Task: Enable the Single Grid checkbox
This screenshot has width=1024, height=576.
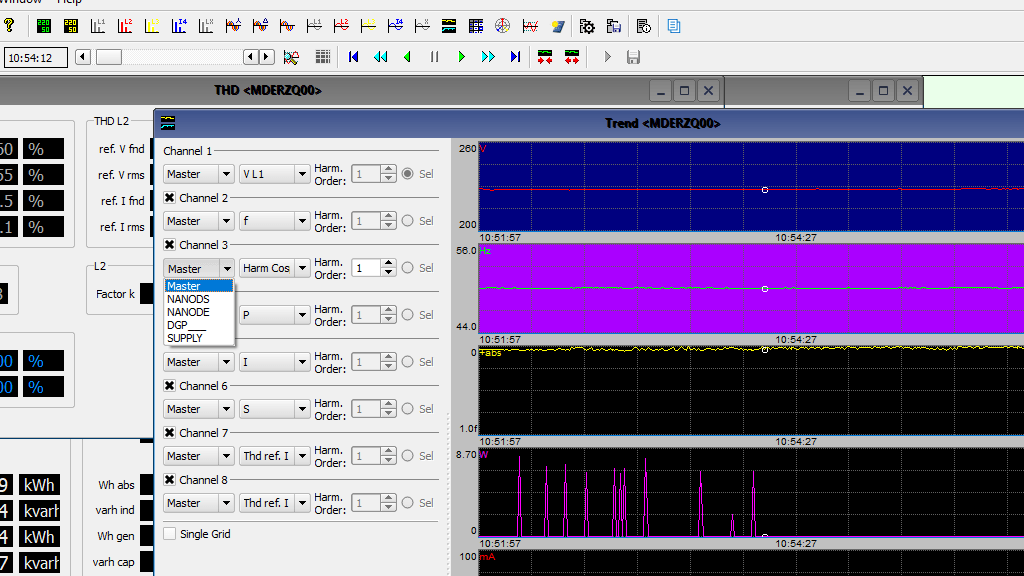Action: coord(170,534)
